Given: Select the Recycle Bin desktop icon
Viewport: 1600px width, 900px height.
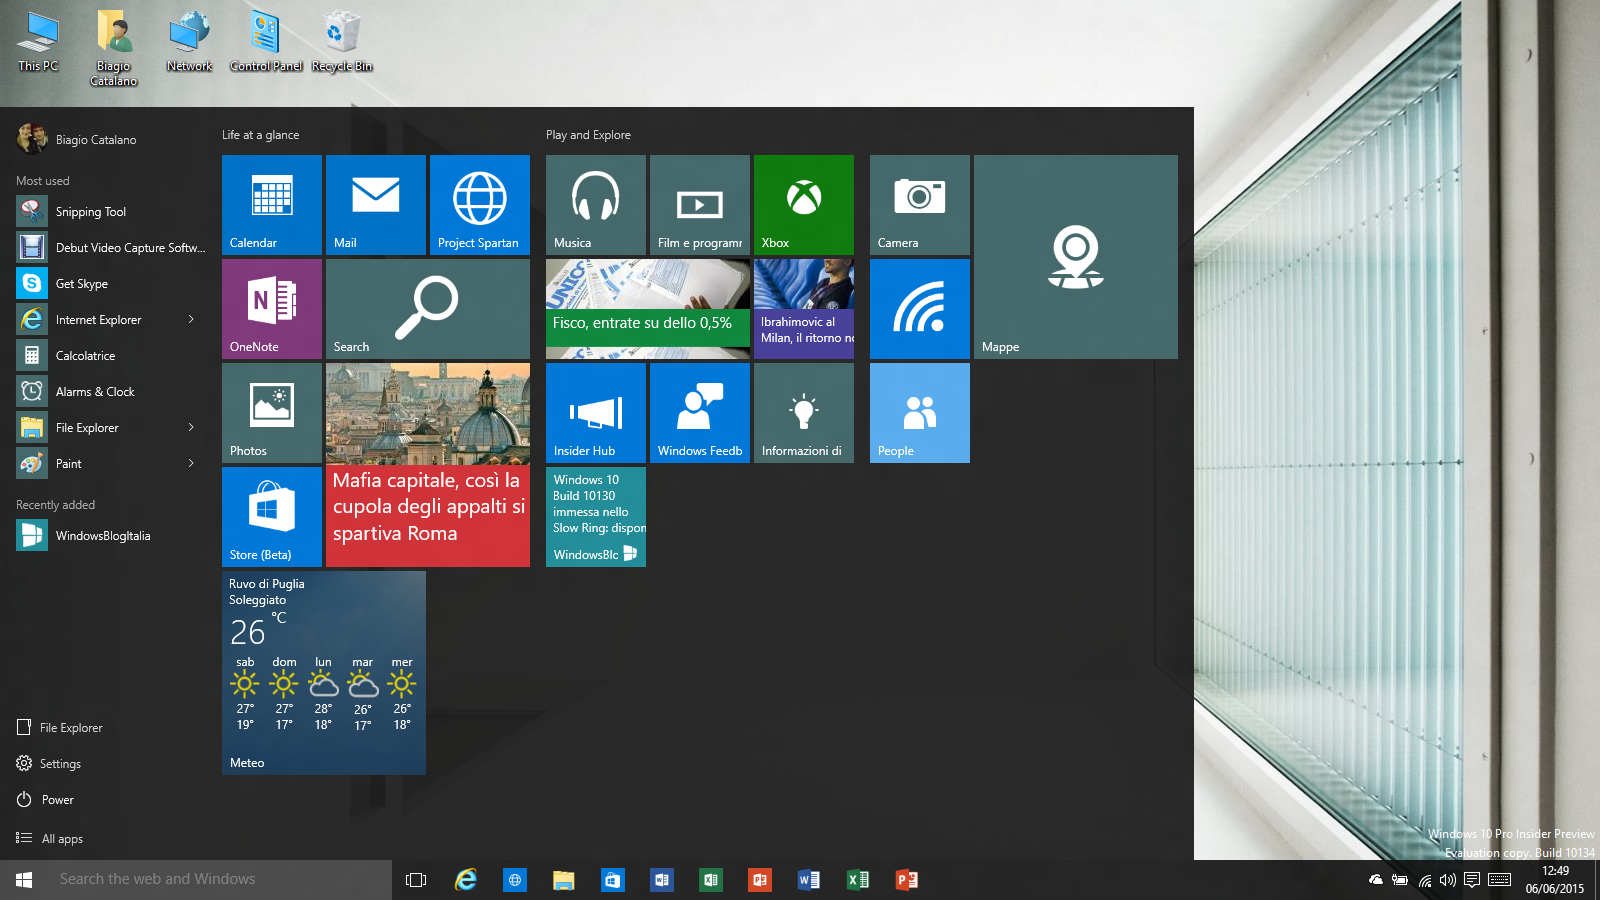Looking at the screenshot, I should (x=342, y=42).
